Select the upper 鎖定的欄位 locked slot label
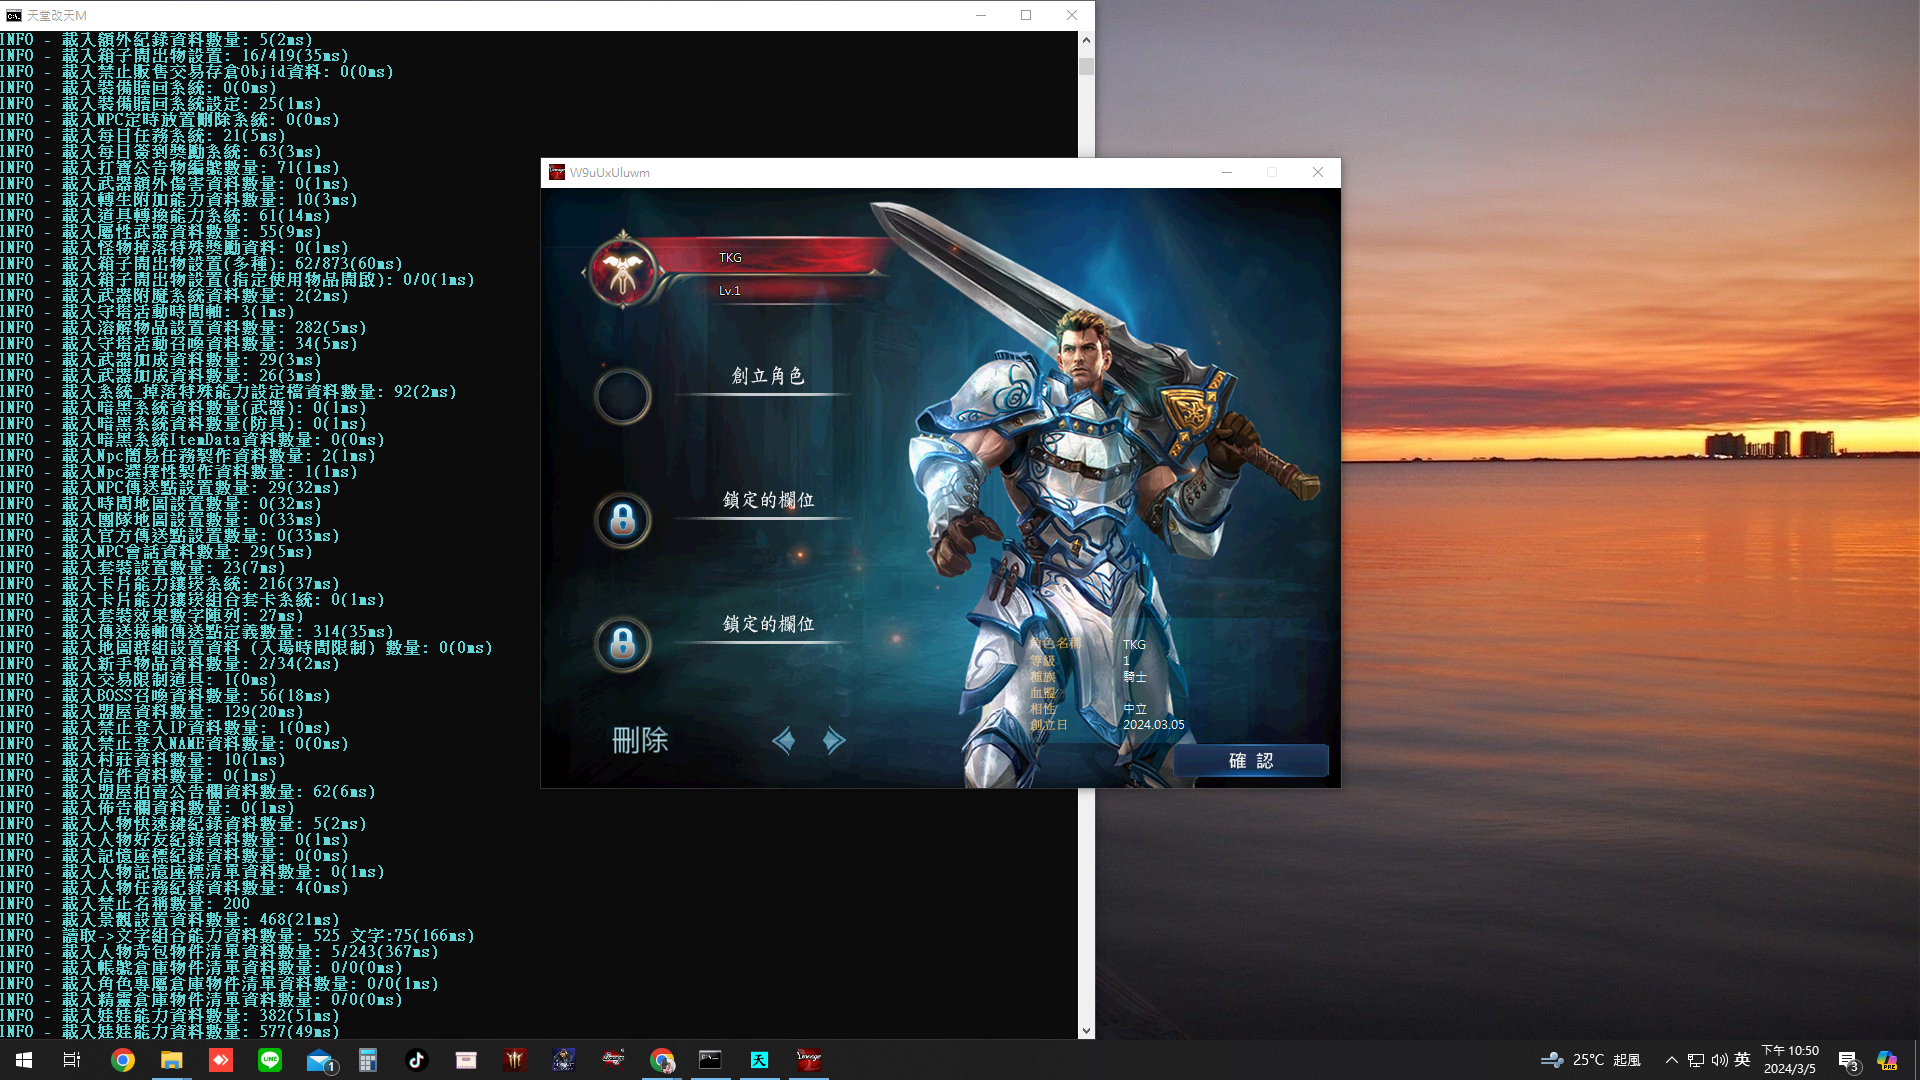The width and height of the screenshot is (1920, 1080). coord(768,500)
